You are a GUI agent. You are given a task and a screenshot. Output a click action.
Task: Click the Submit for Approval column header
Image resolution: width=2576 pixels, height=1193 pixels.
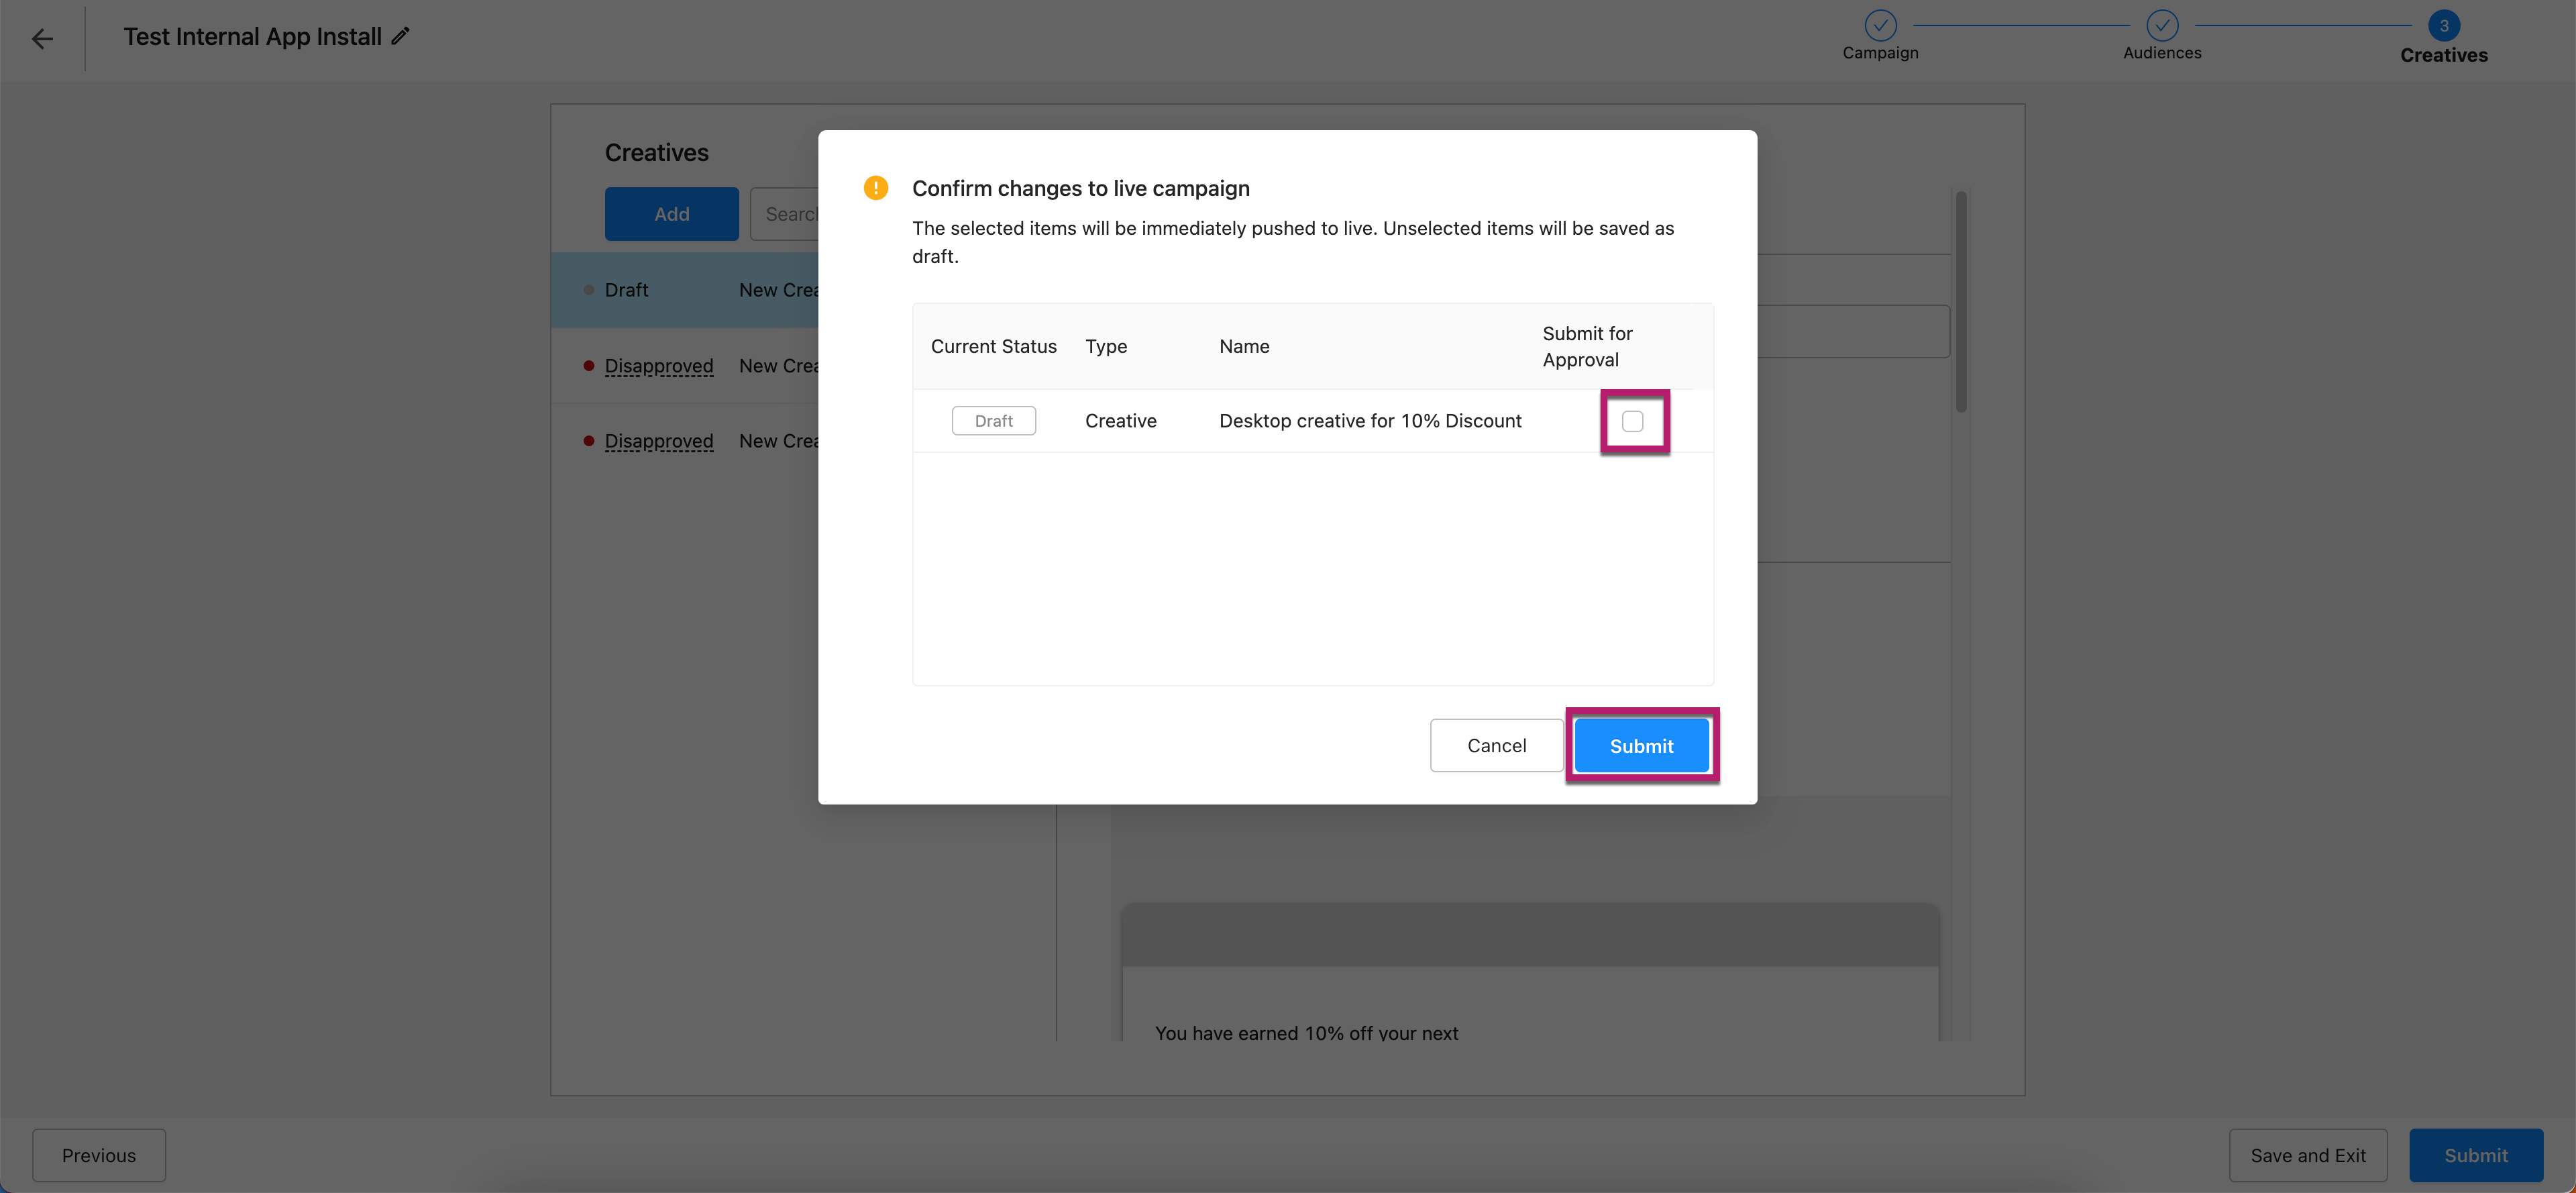tap(1587, 346)
